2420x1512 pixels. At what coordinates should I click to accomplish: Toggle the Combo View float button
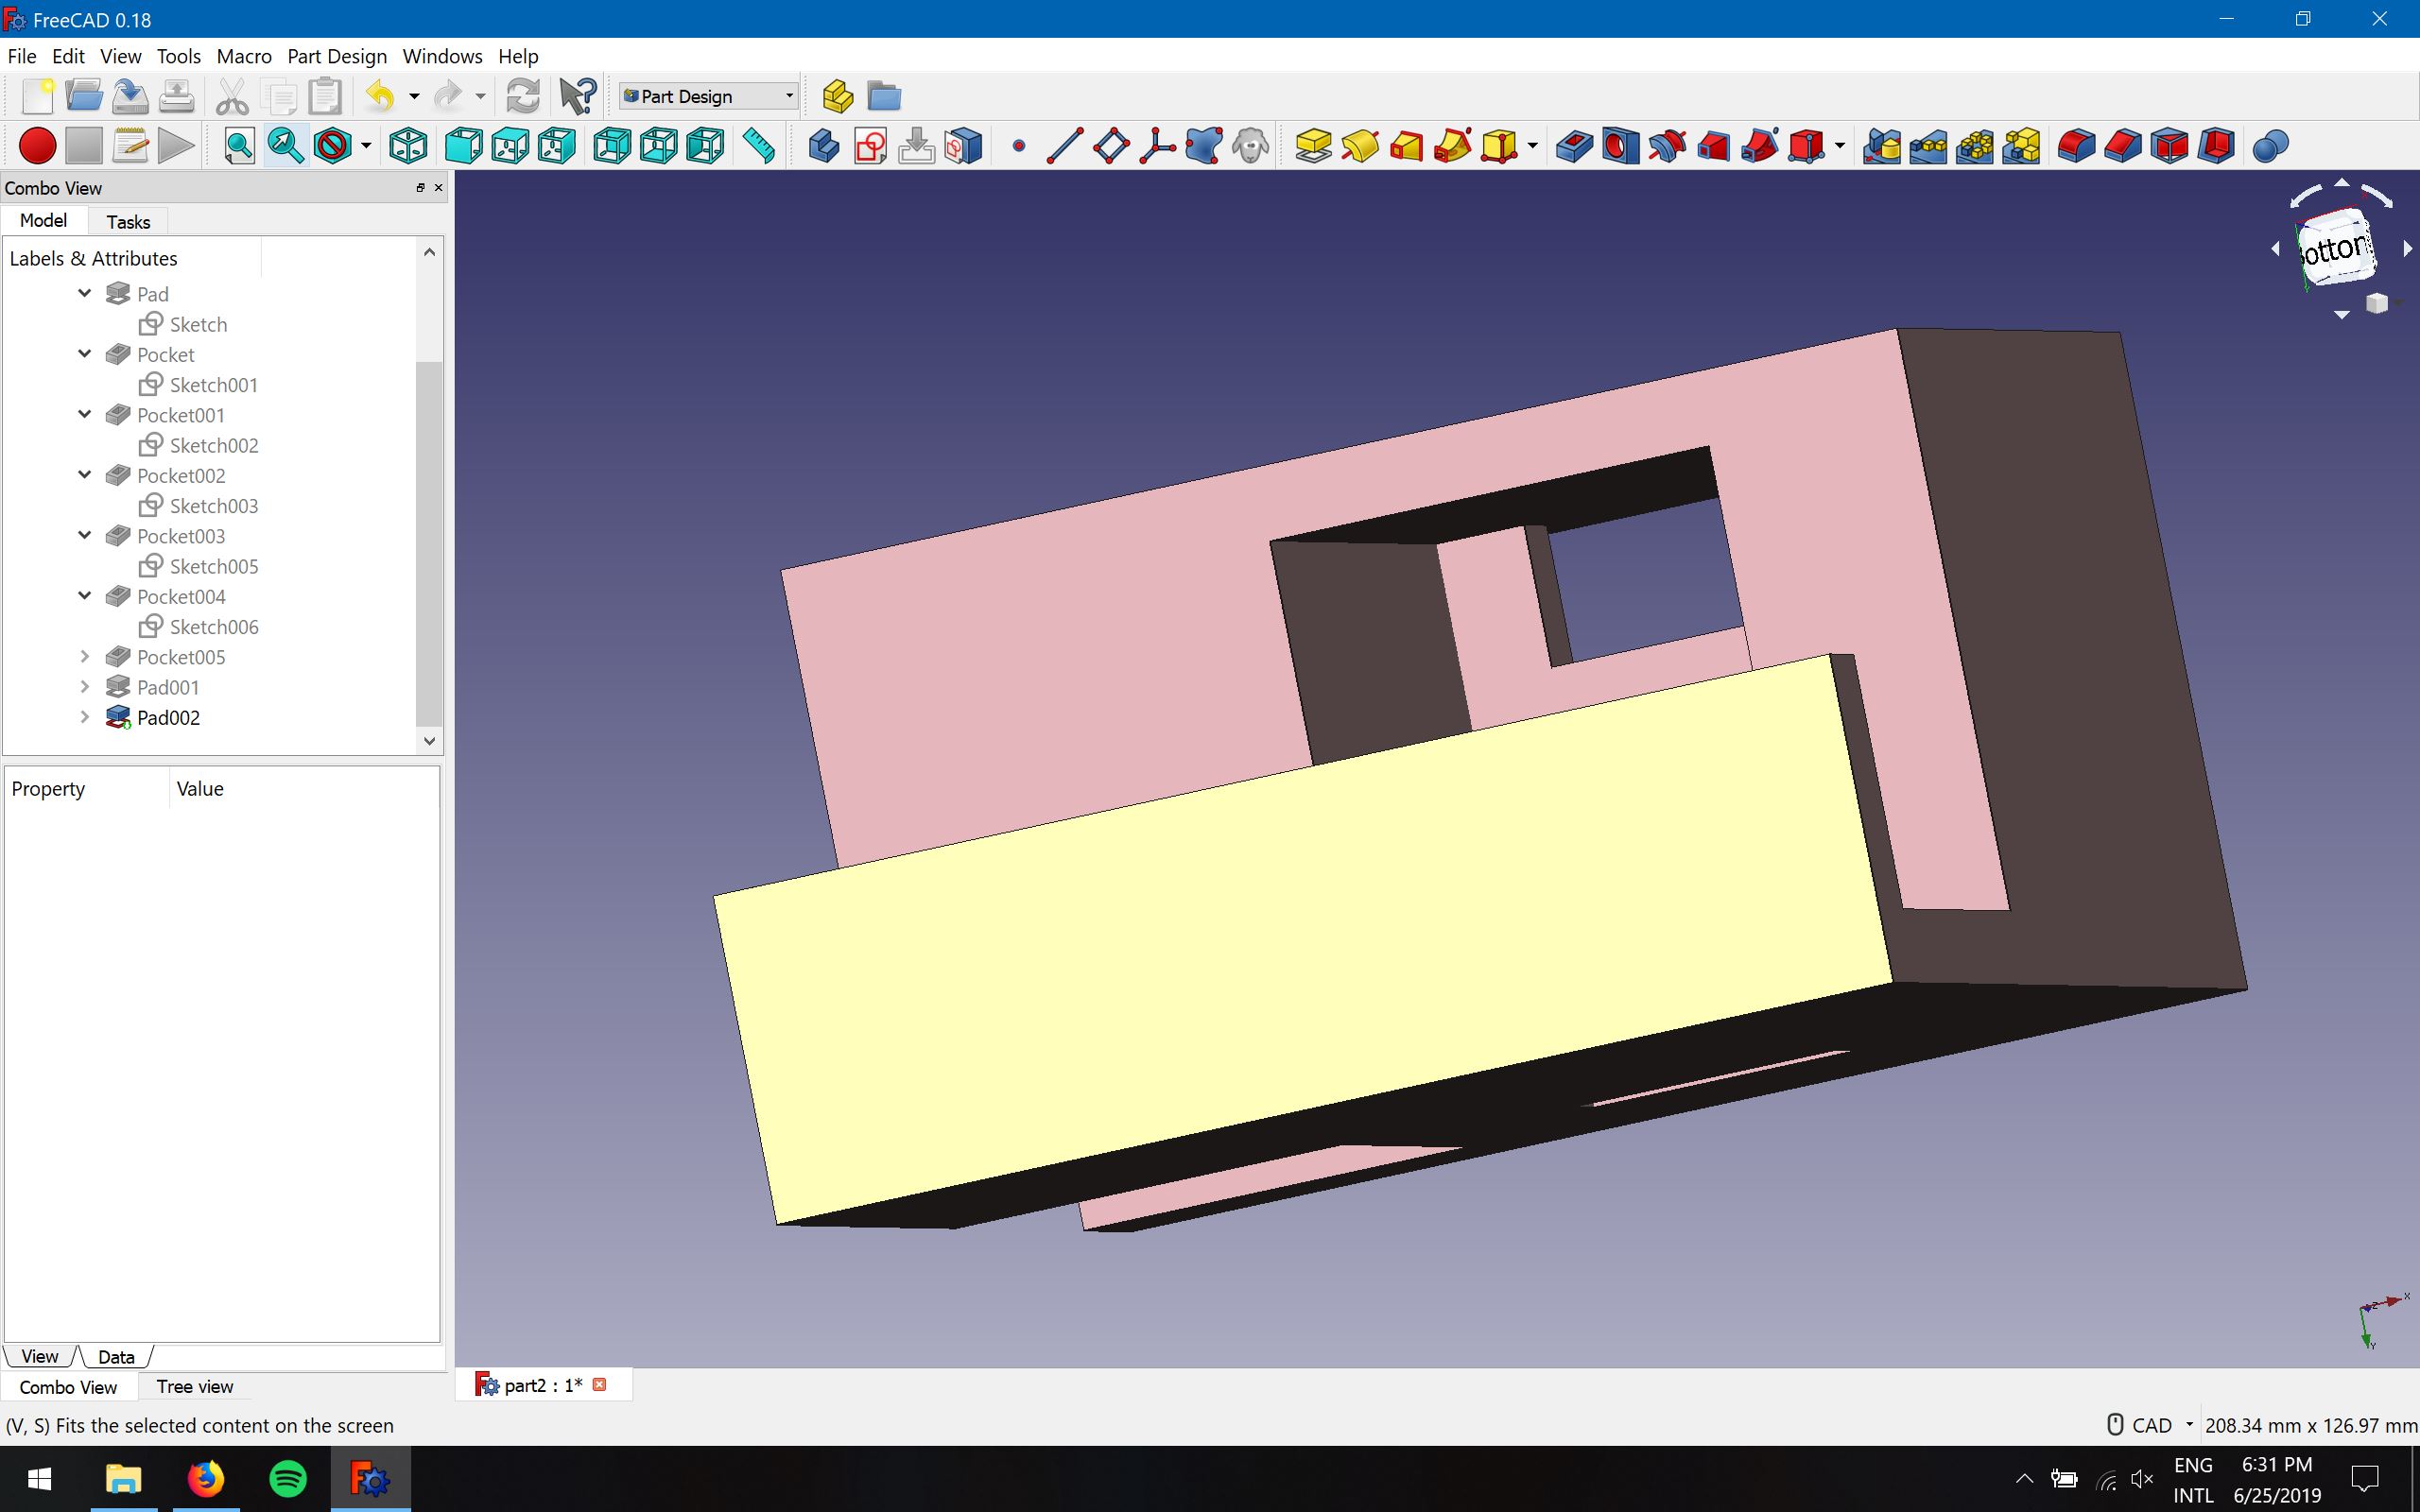420,188
